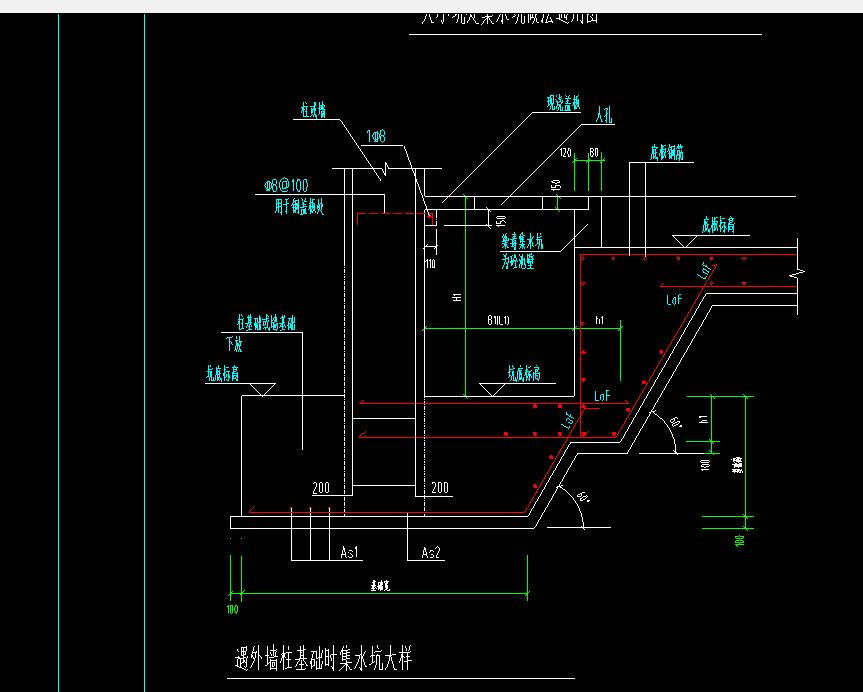Select the horizontal LaF label below 坑底标高 pit
Viewport: 863px width, 692px height.
(602, 396)
